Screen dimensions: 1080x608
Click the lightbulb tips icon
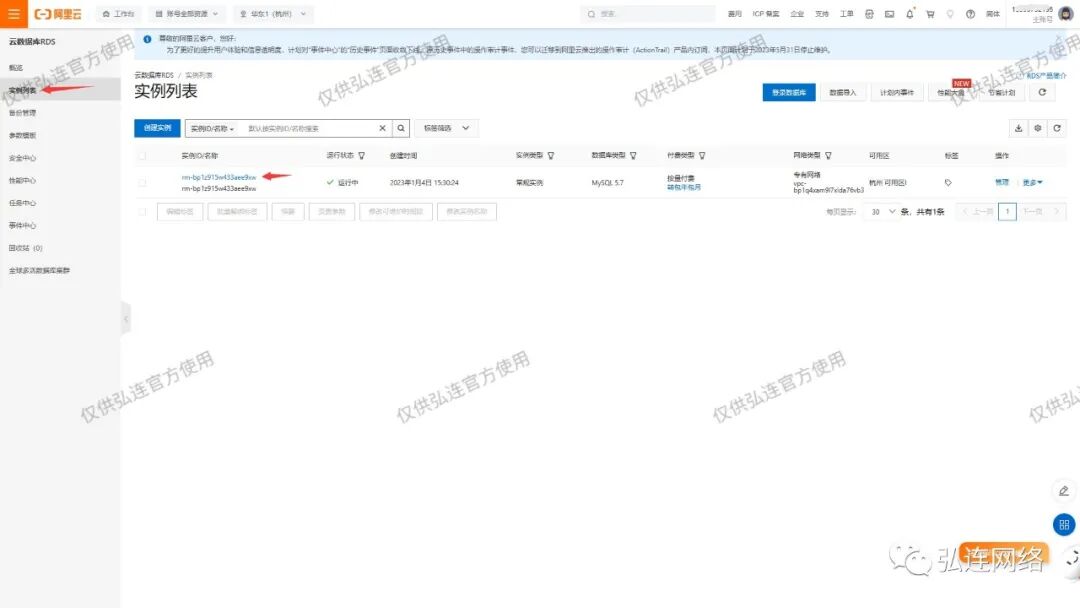950,14
